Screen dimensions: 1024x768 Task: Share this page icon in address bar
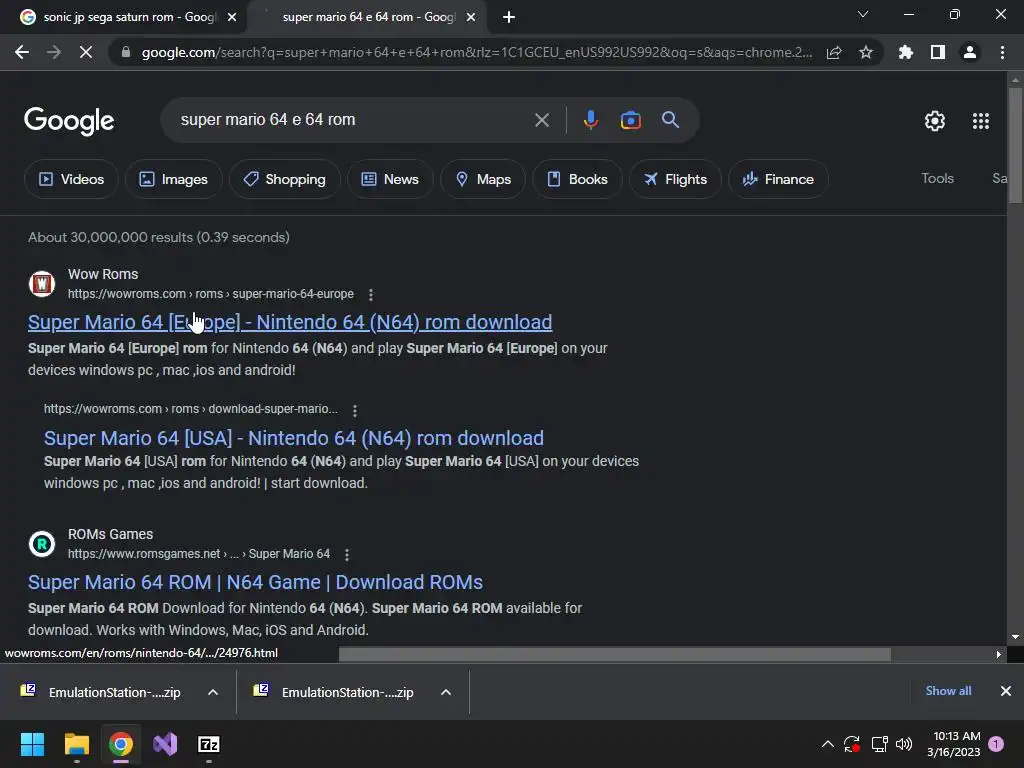tap(834, 52)
